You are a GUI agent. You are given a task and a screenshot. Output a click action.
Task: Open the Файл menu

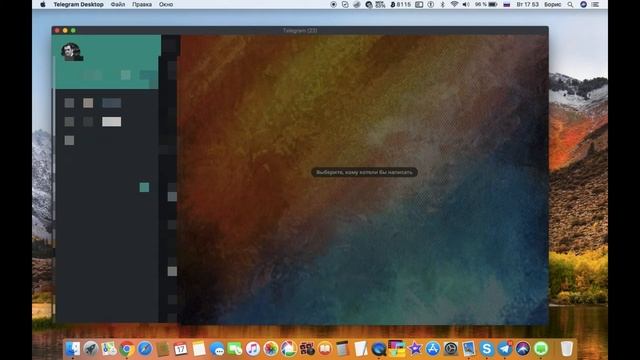pos(118,4)
